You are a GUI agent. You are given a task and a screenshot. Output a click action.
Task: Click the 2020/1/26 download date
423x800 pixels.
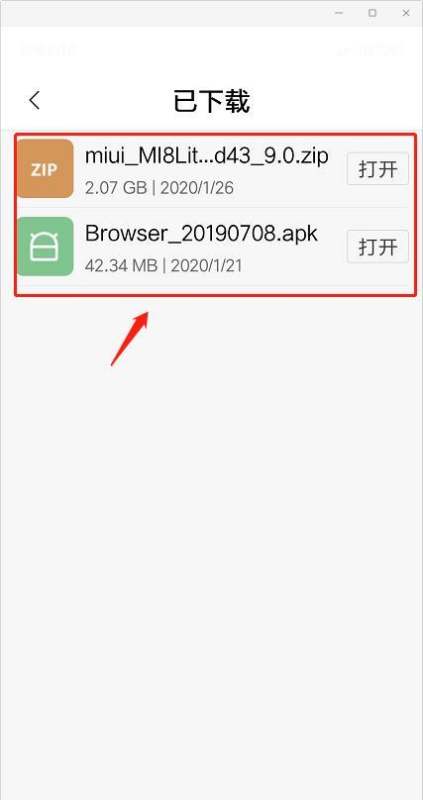coord(197,188)
